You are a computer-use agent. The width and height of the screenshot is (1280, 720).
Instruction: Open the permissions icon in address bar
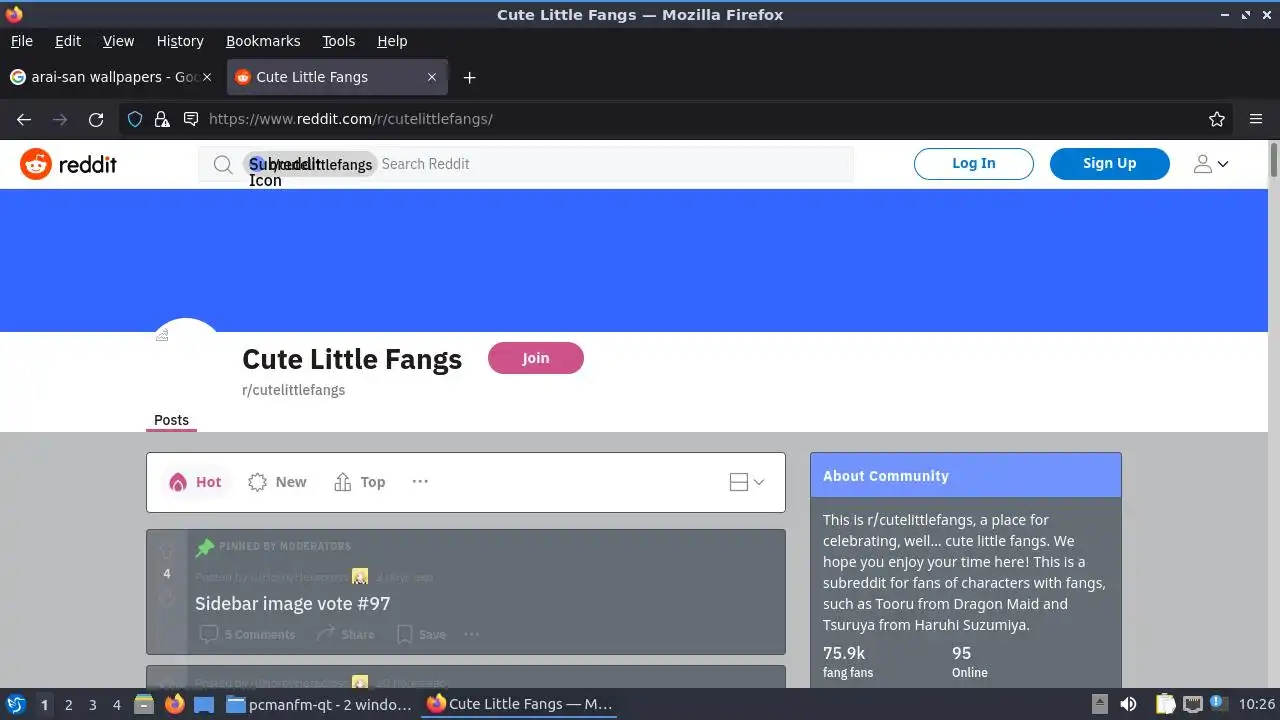coord(191,119)
